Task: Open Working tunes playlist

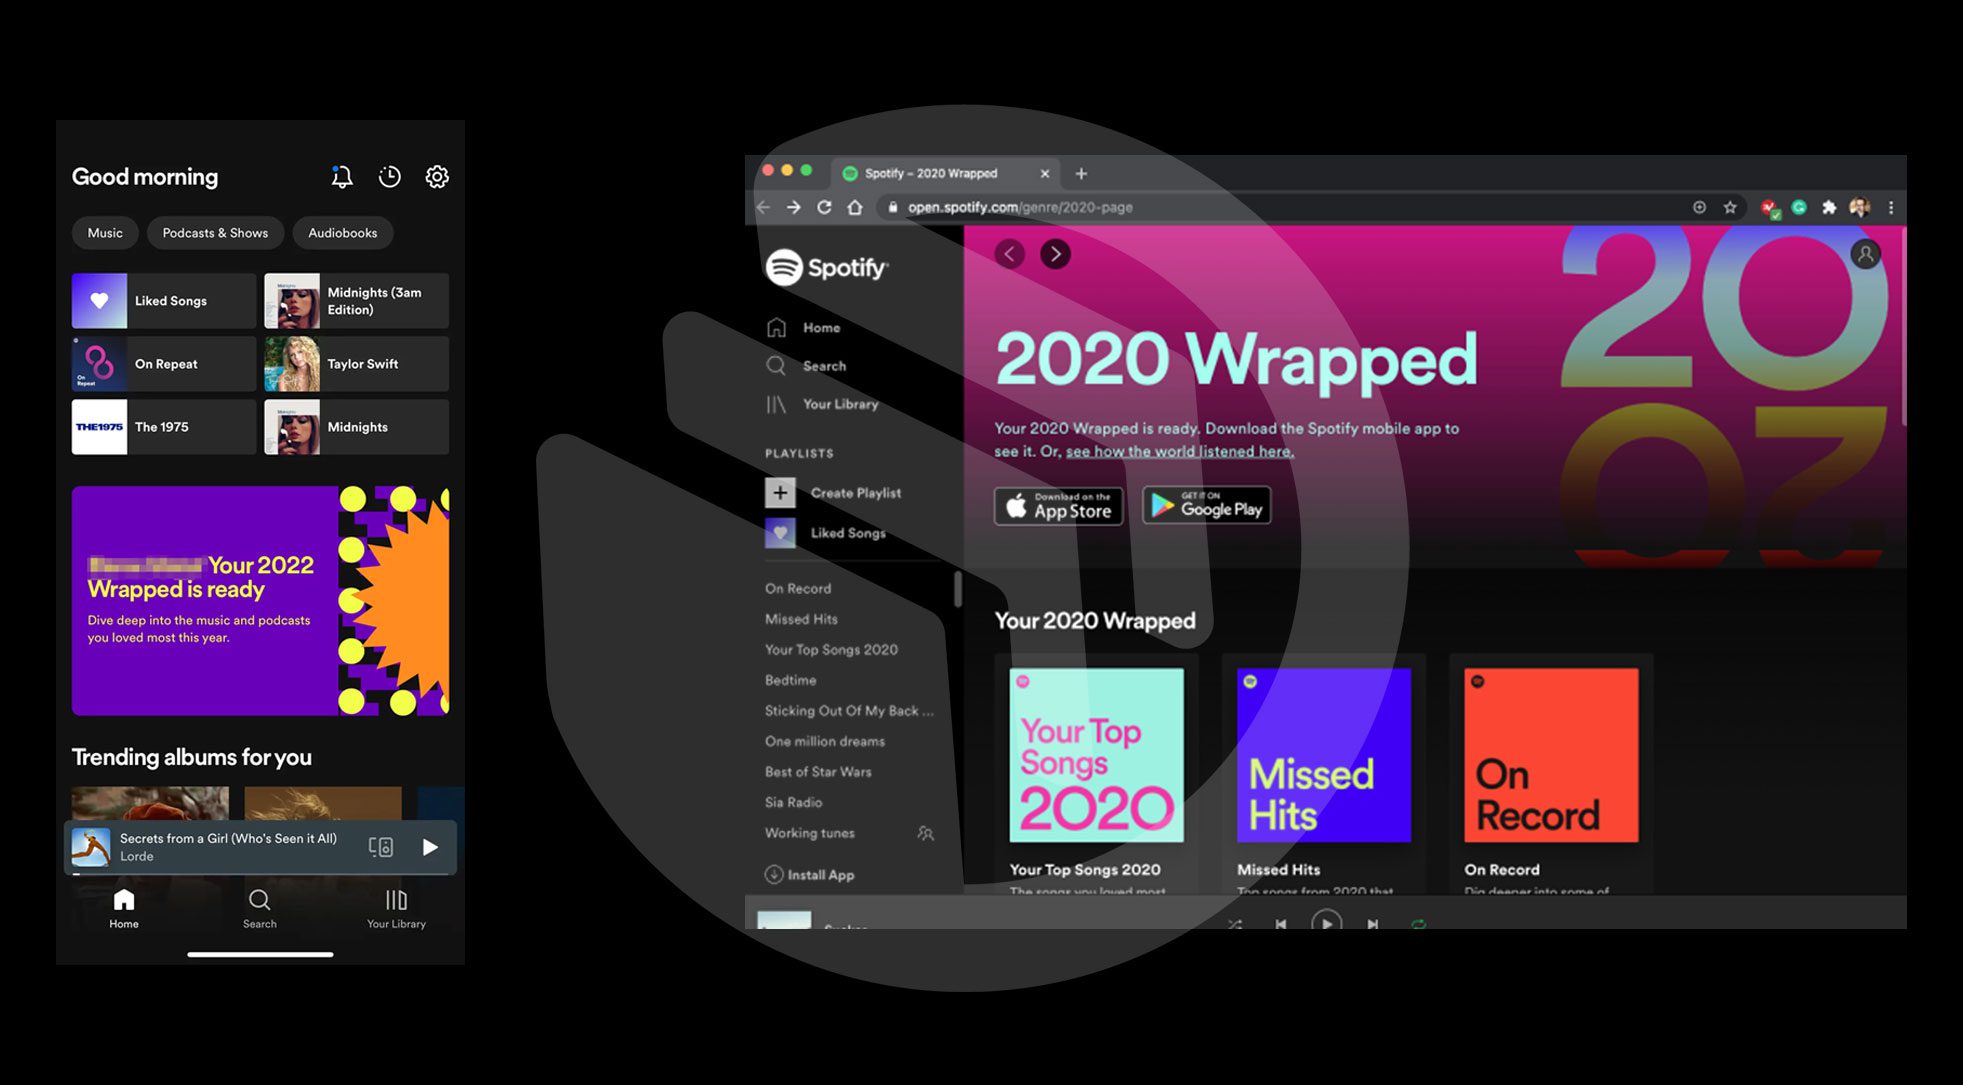Action: [810, 833]
